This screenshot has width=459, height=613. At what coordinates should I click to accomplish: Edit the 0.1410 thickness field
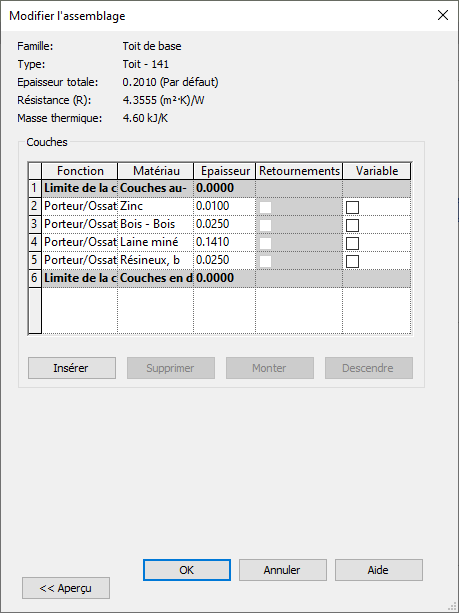pyautogui.click(x=224, y=242)
